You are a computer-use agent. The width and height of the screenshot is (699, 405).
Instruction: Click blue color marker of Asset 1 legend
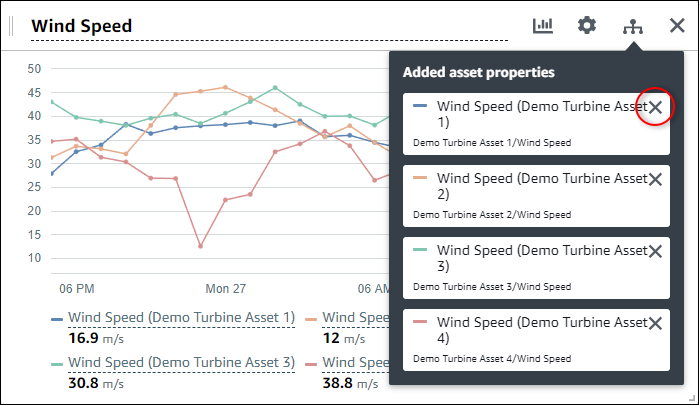(x=57, y=318)
